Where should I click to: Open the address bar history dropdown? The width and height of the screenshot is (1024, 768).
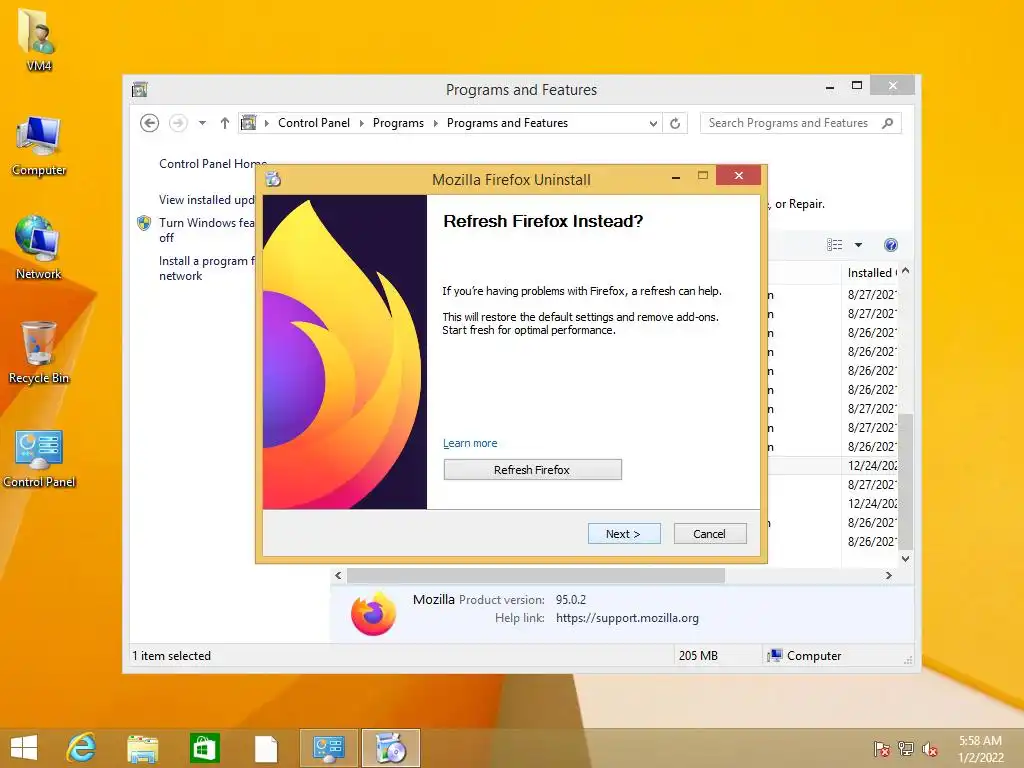pyautogui.click(x=653, y=123)
